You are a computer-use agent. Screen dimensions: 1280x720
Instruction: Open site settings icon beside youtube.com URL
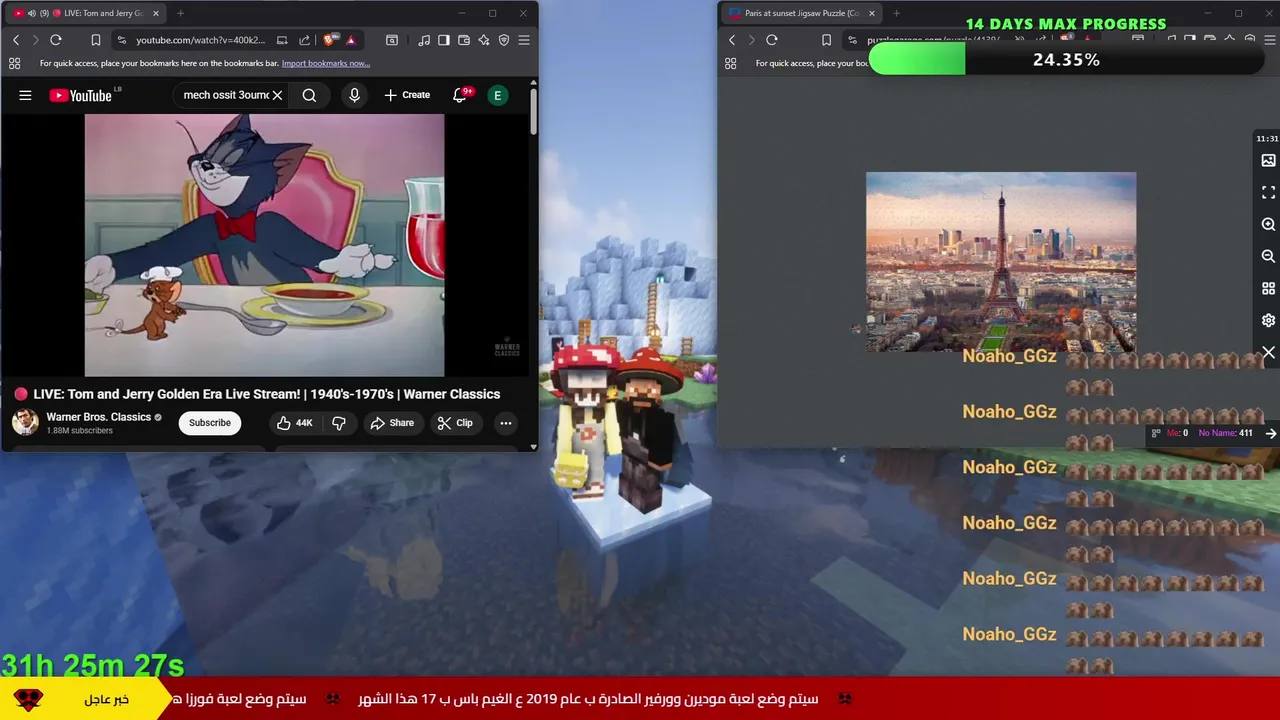click(x=121, y=40)
